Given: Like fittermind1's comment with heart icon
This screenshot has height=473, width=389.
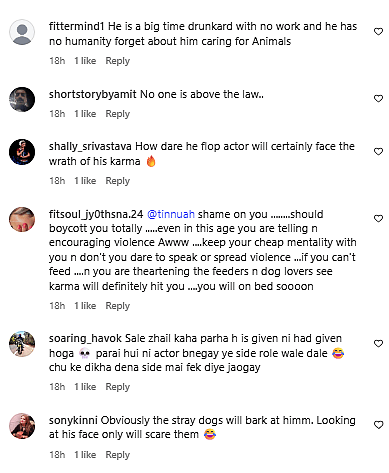Looking at the screenshot, I should point(378,32).
